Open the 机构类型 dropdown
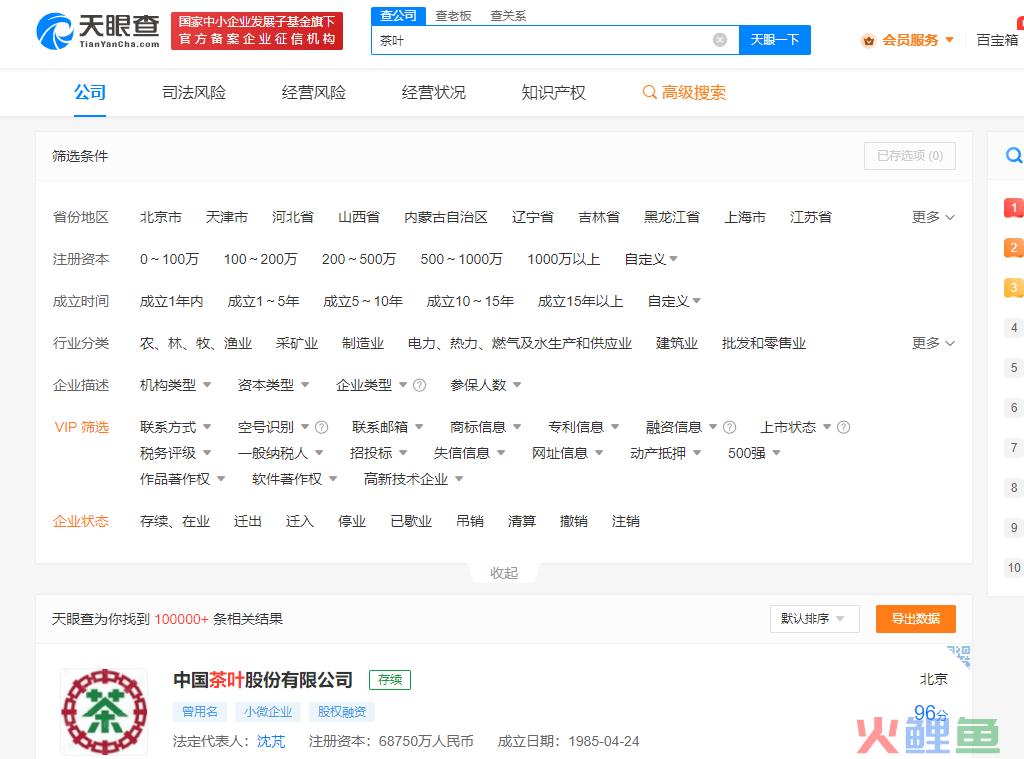 175,385
